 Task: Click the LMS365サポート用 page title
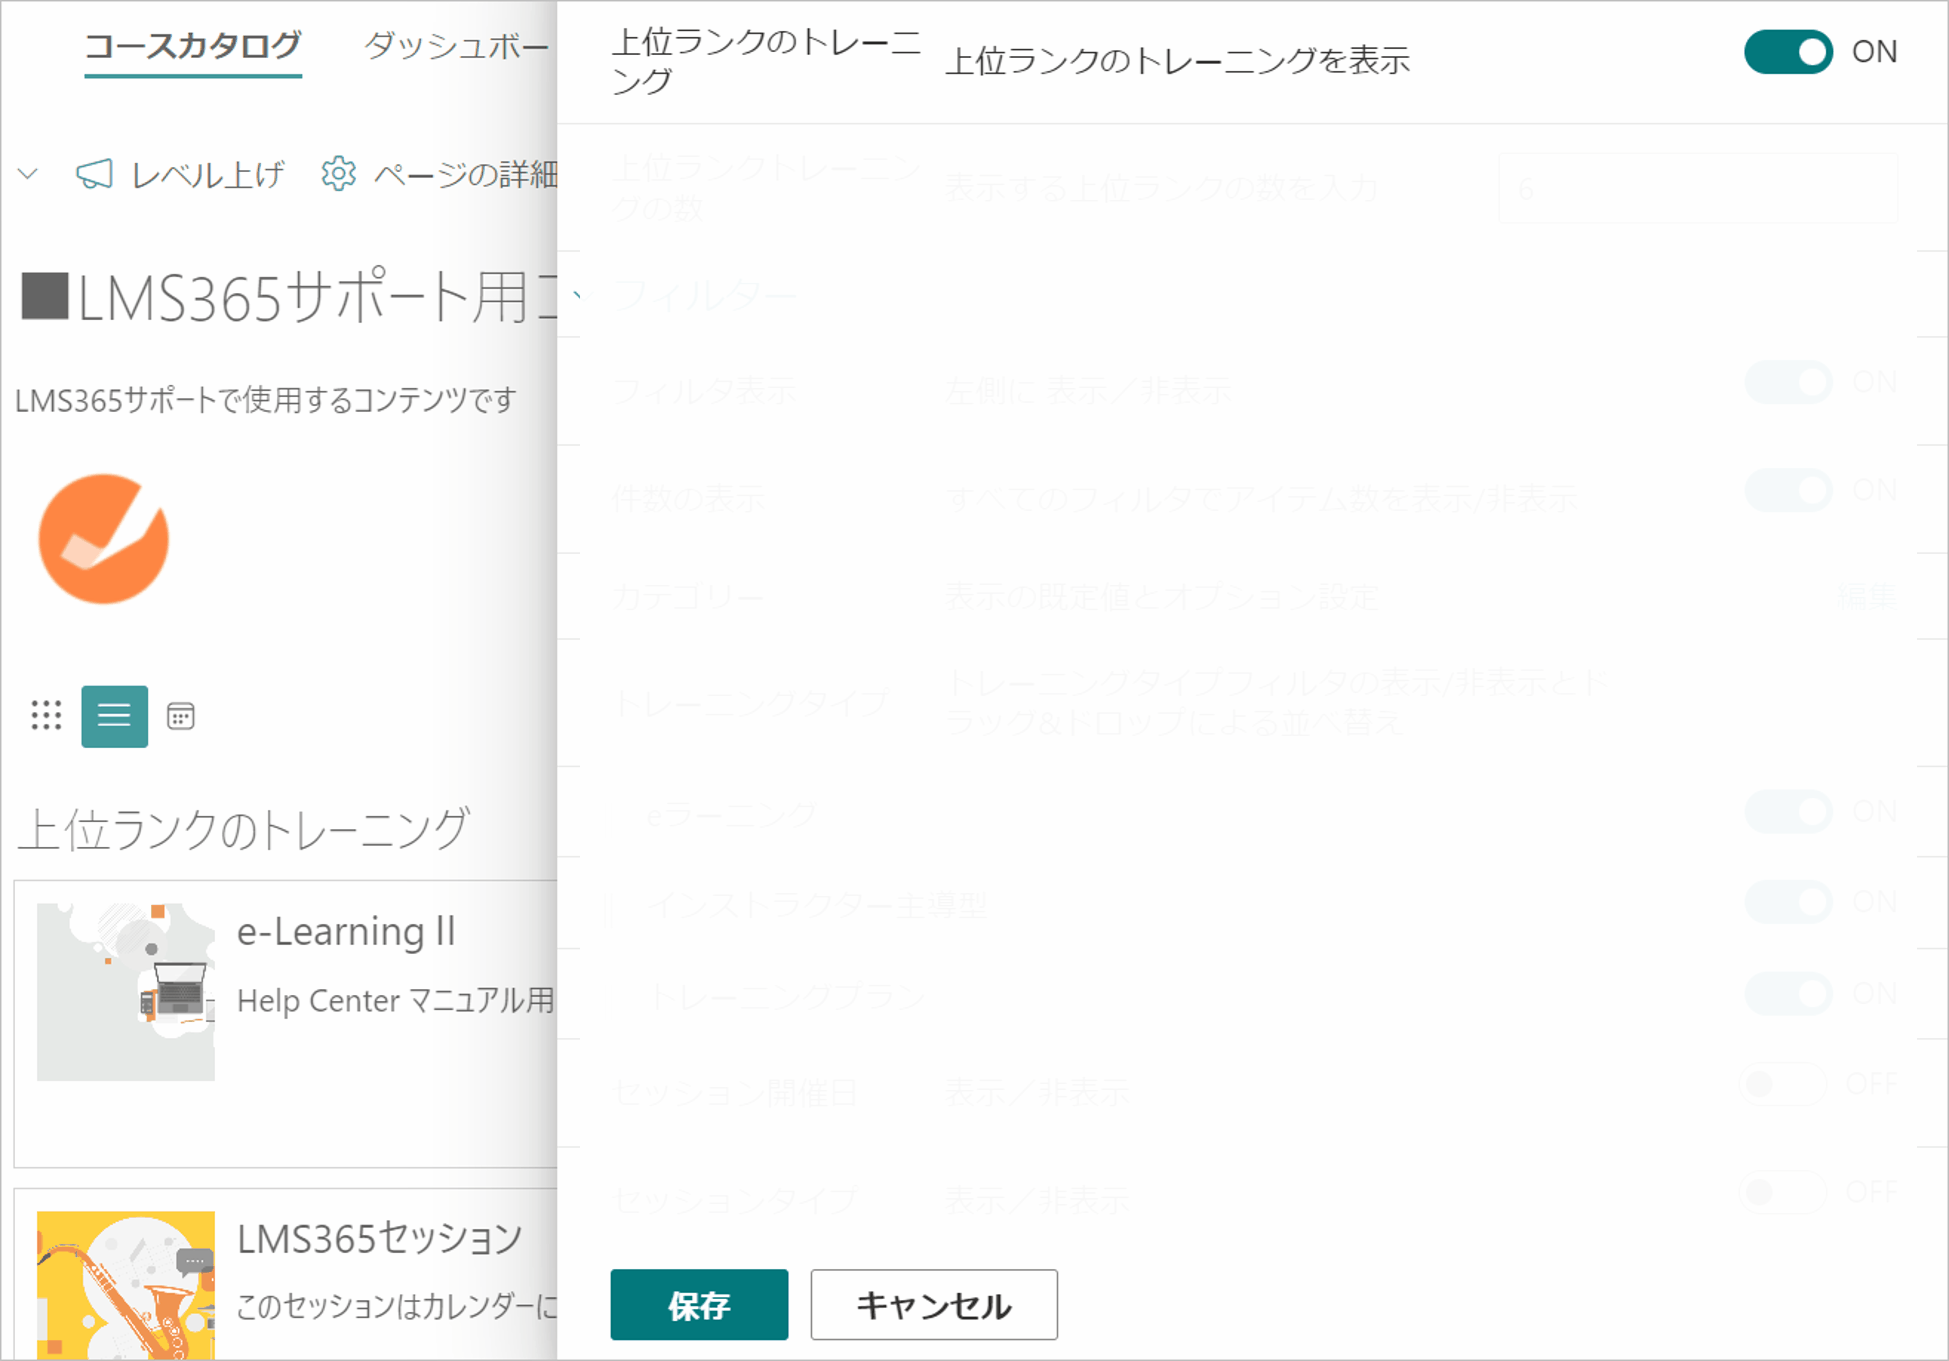tap(290, 298)
